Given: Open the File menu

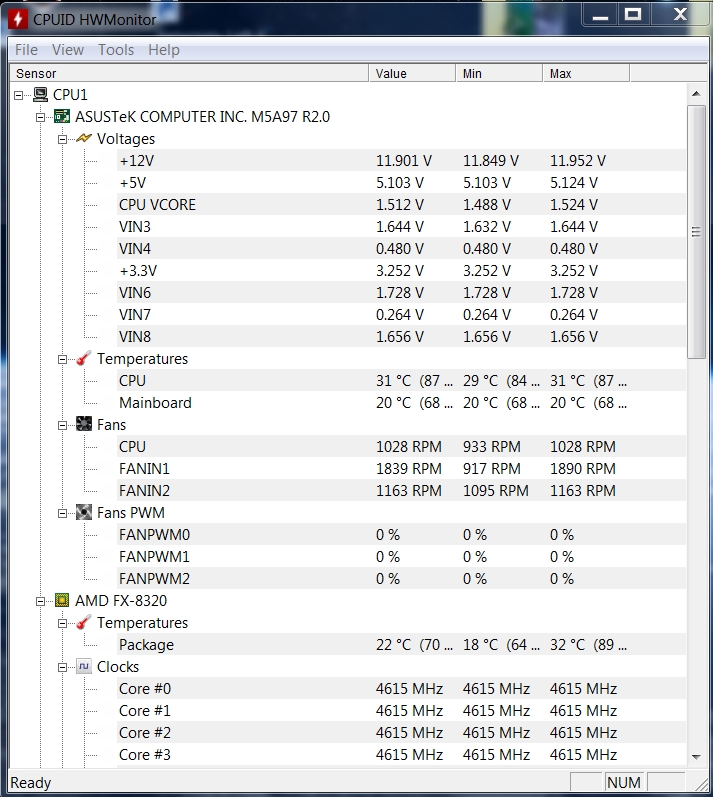Looking at the screenshot, I should click(26, 50).
